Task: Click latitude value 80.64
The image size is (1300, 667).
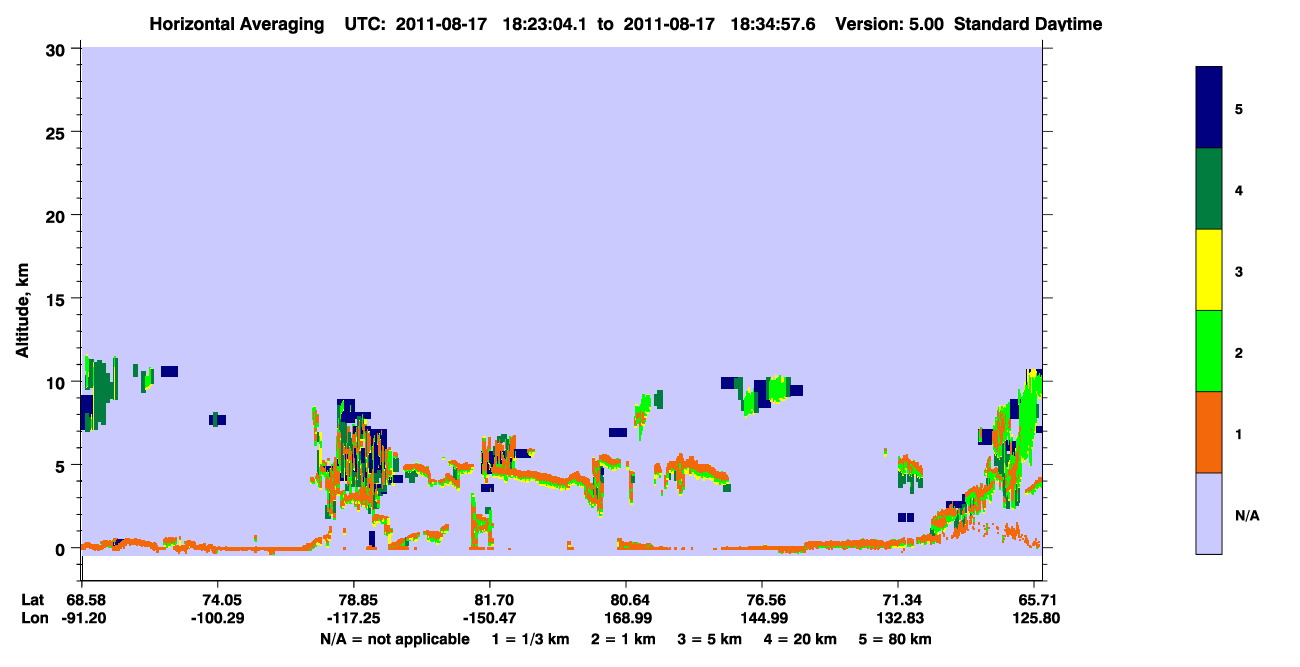Action: coord(626,600)
